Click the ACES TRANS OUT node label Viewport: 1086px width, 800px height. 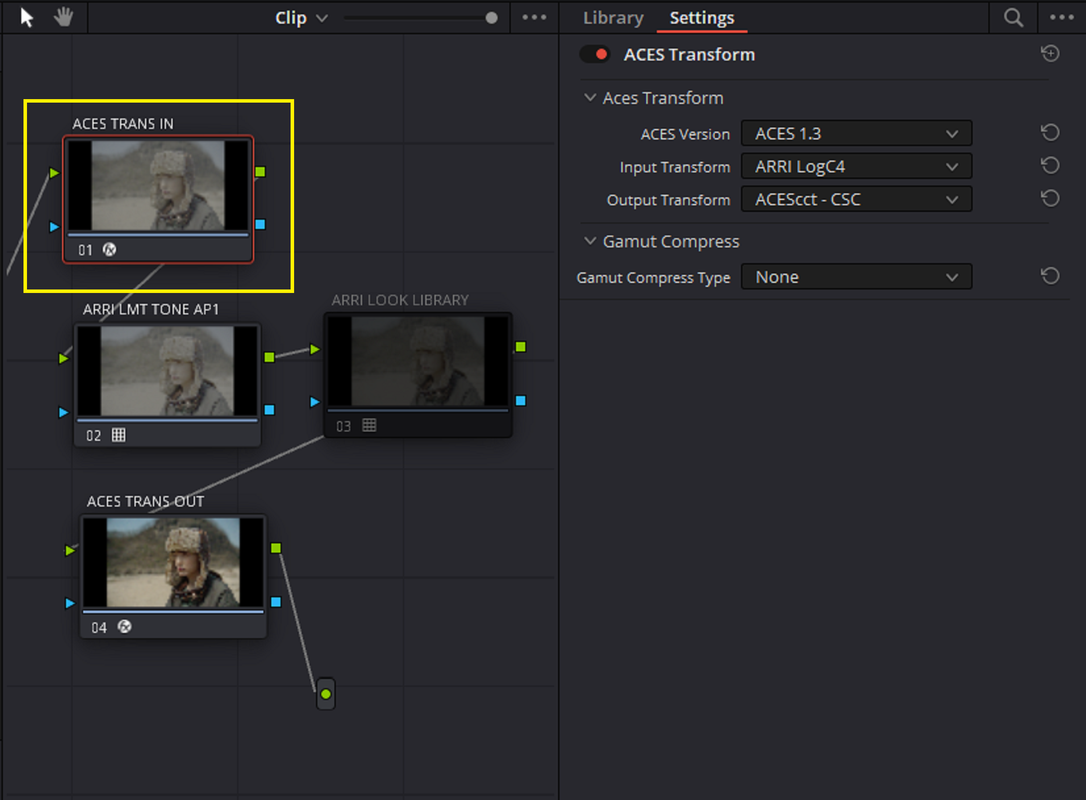point(145,501)
